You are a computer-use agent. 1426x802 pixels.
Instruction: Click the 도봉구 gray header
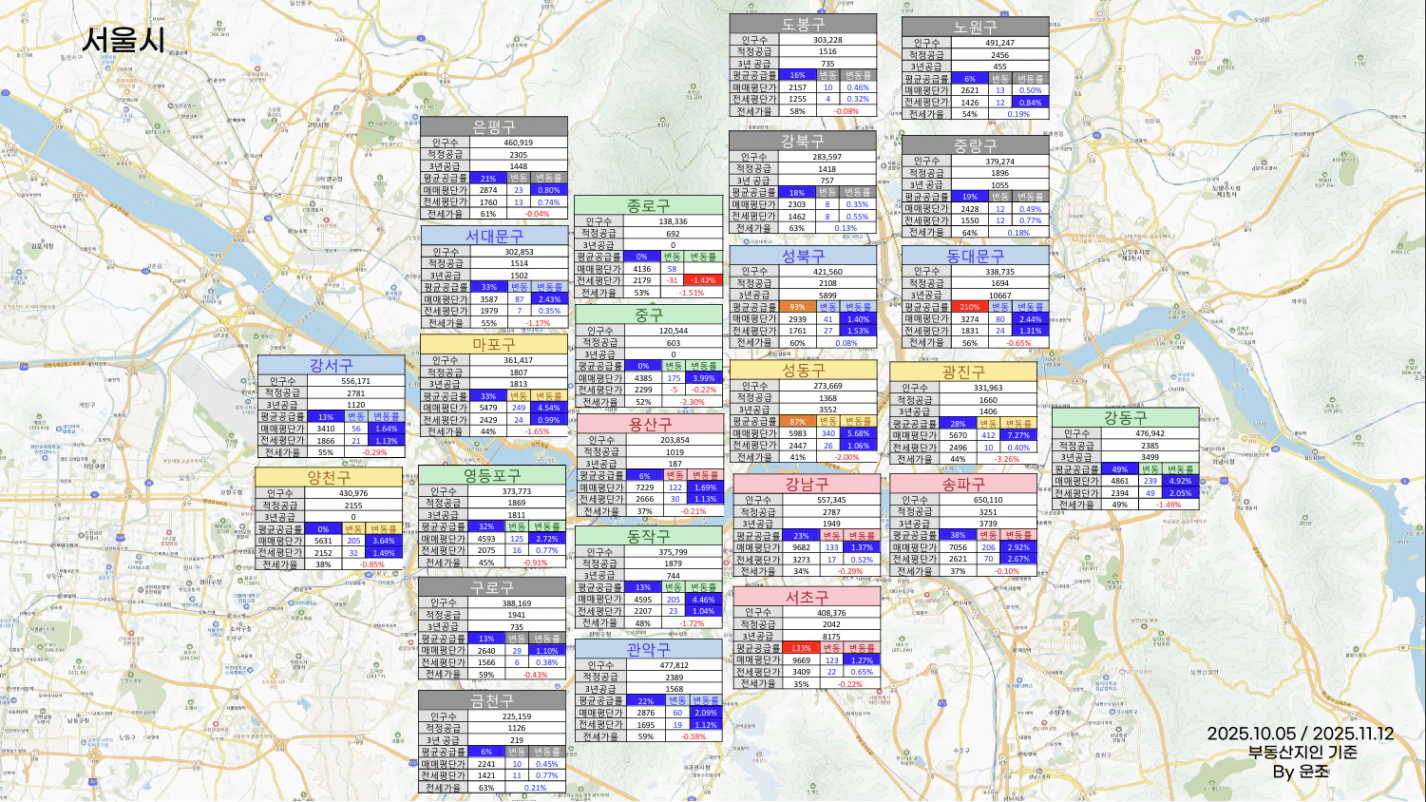click(x=802, y=25)
